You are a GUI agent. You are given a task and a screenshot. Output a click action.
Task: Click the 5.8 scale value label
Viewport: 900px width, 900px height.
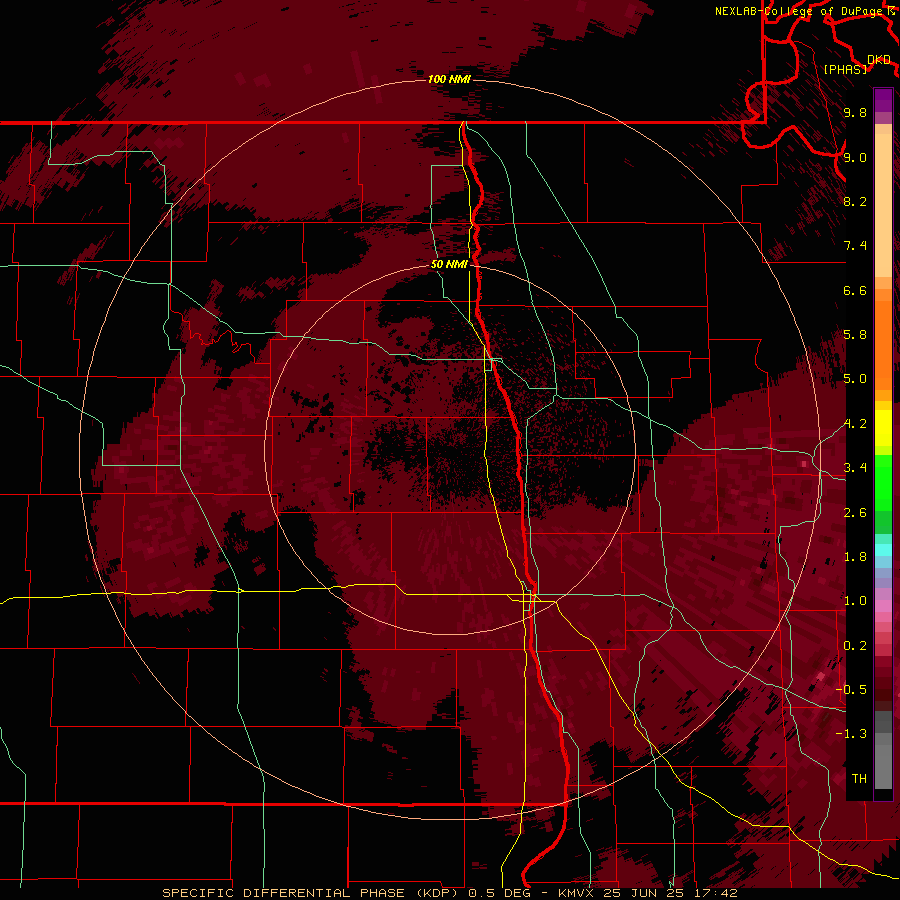pos(855,335)
